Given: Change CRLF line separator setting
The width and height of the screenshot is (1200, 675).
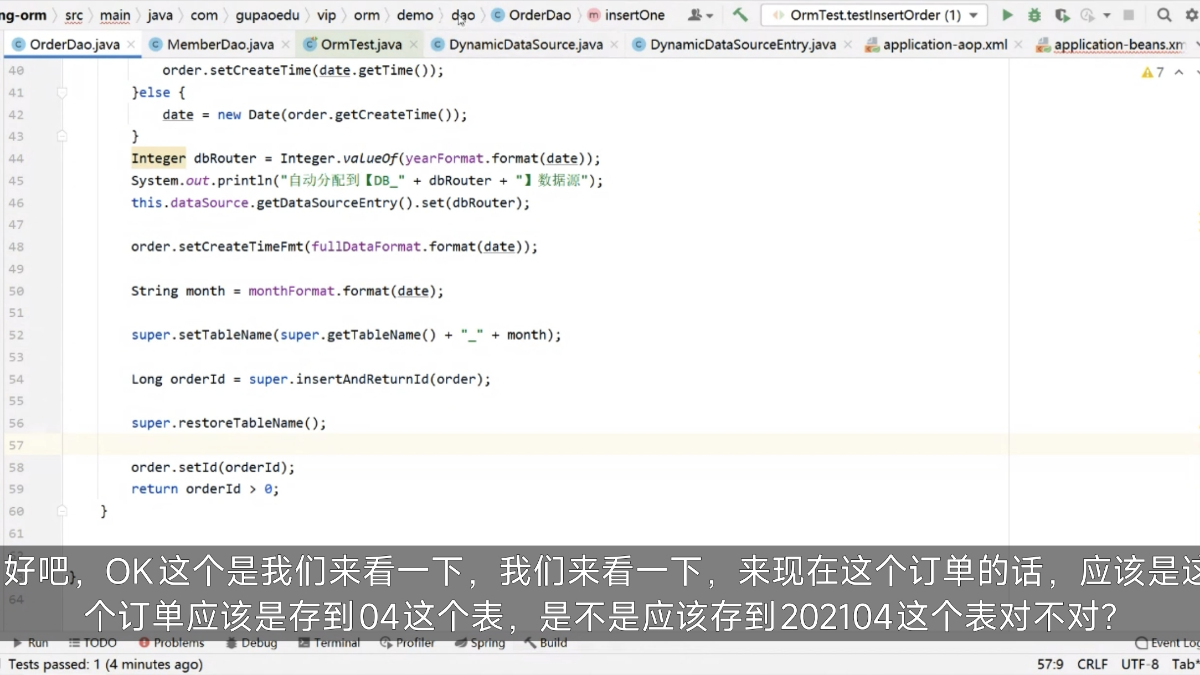Looking at the screenshot, I should coord(1092,664).
